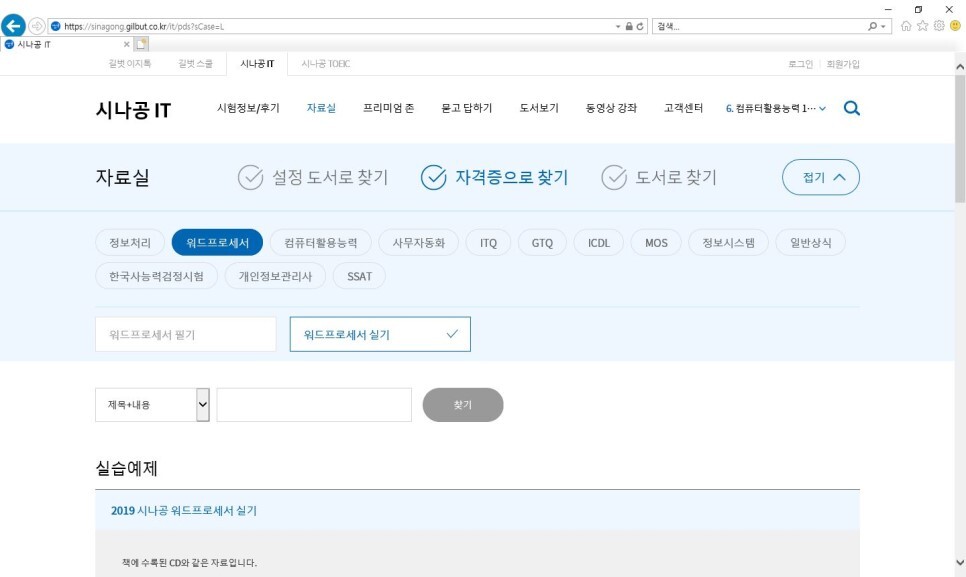Viewport: 966px width, 577px height.
Task: Switch to 시나공 IT site tab
Action: pyautogui.click(x=257, y=63)
